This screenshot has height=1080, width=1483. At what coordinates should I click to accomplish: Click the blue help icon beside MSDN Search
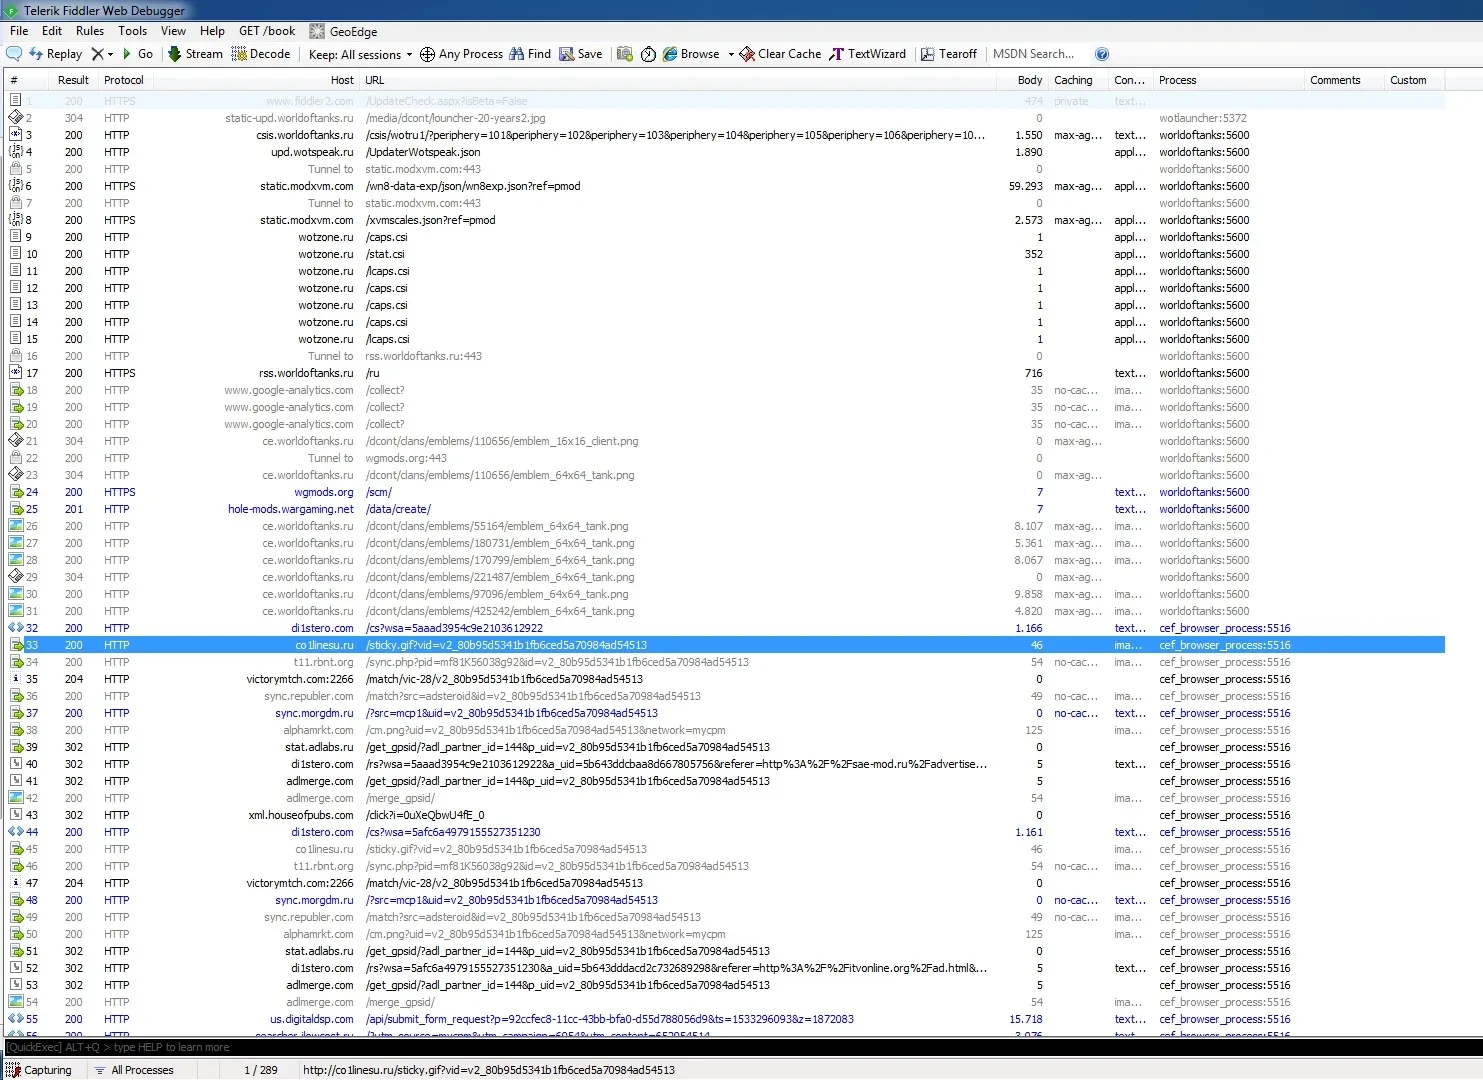pyautogui.click(x=1102, y=54)
